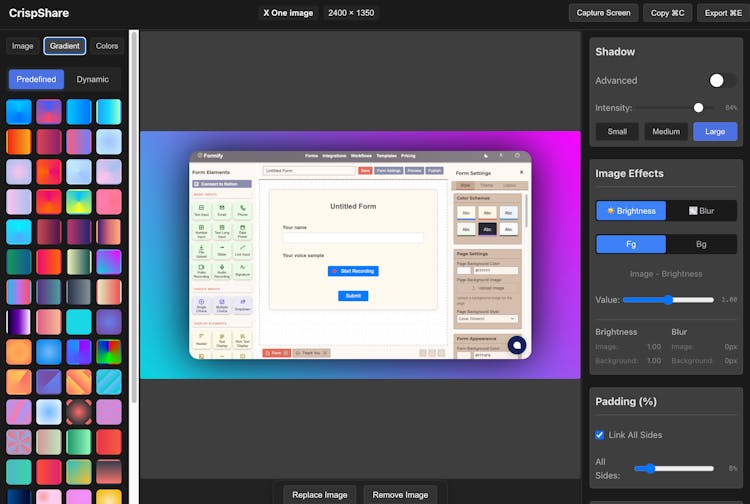This screenshot has width=750, height=504.
Task: Click the Export button
Action: coord(720,13)
